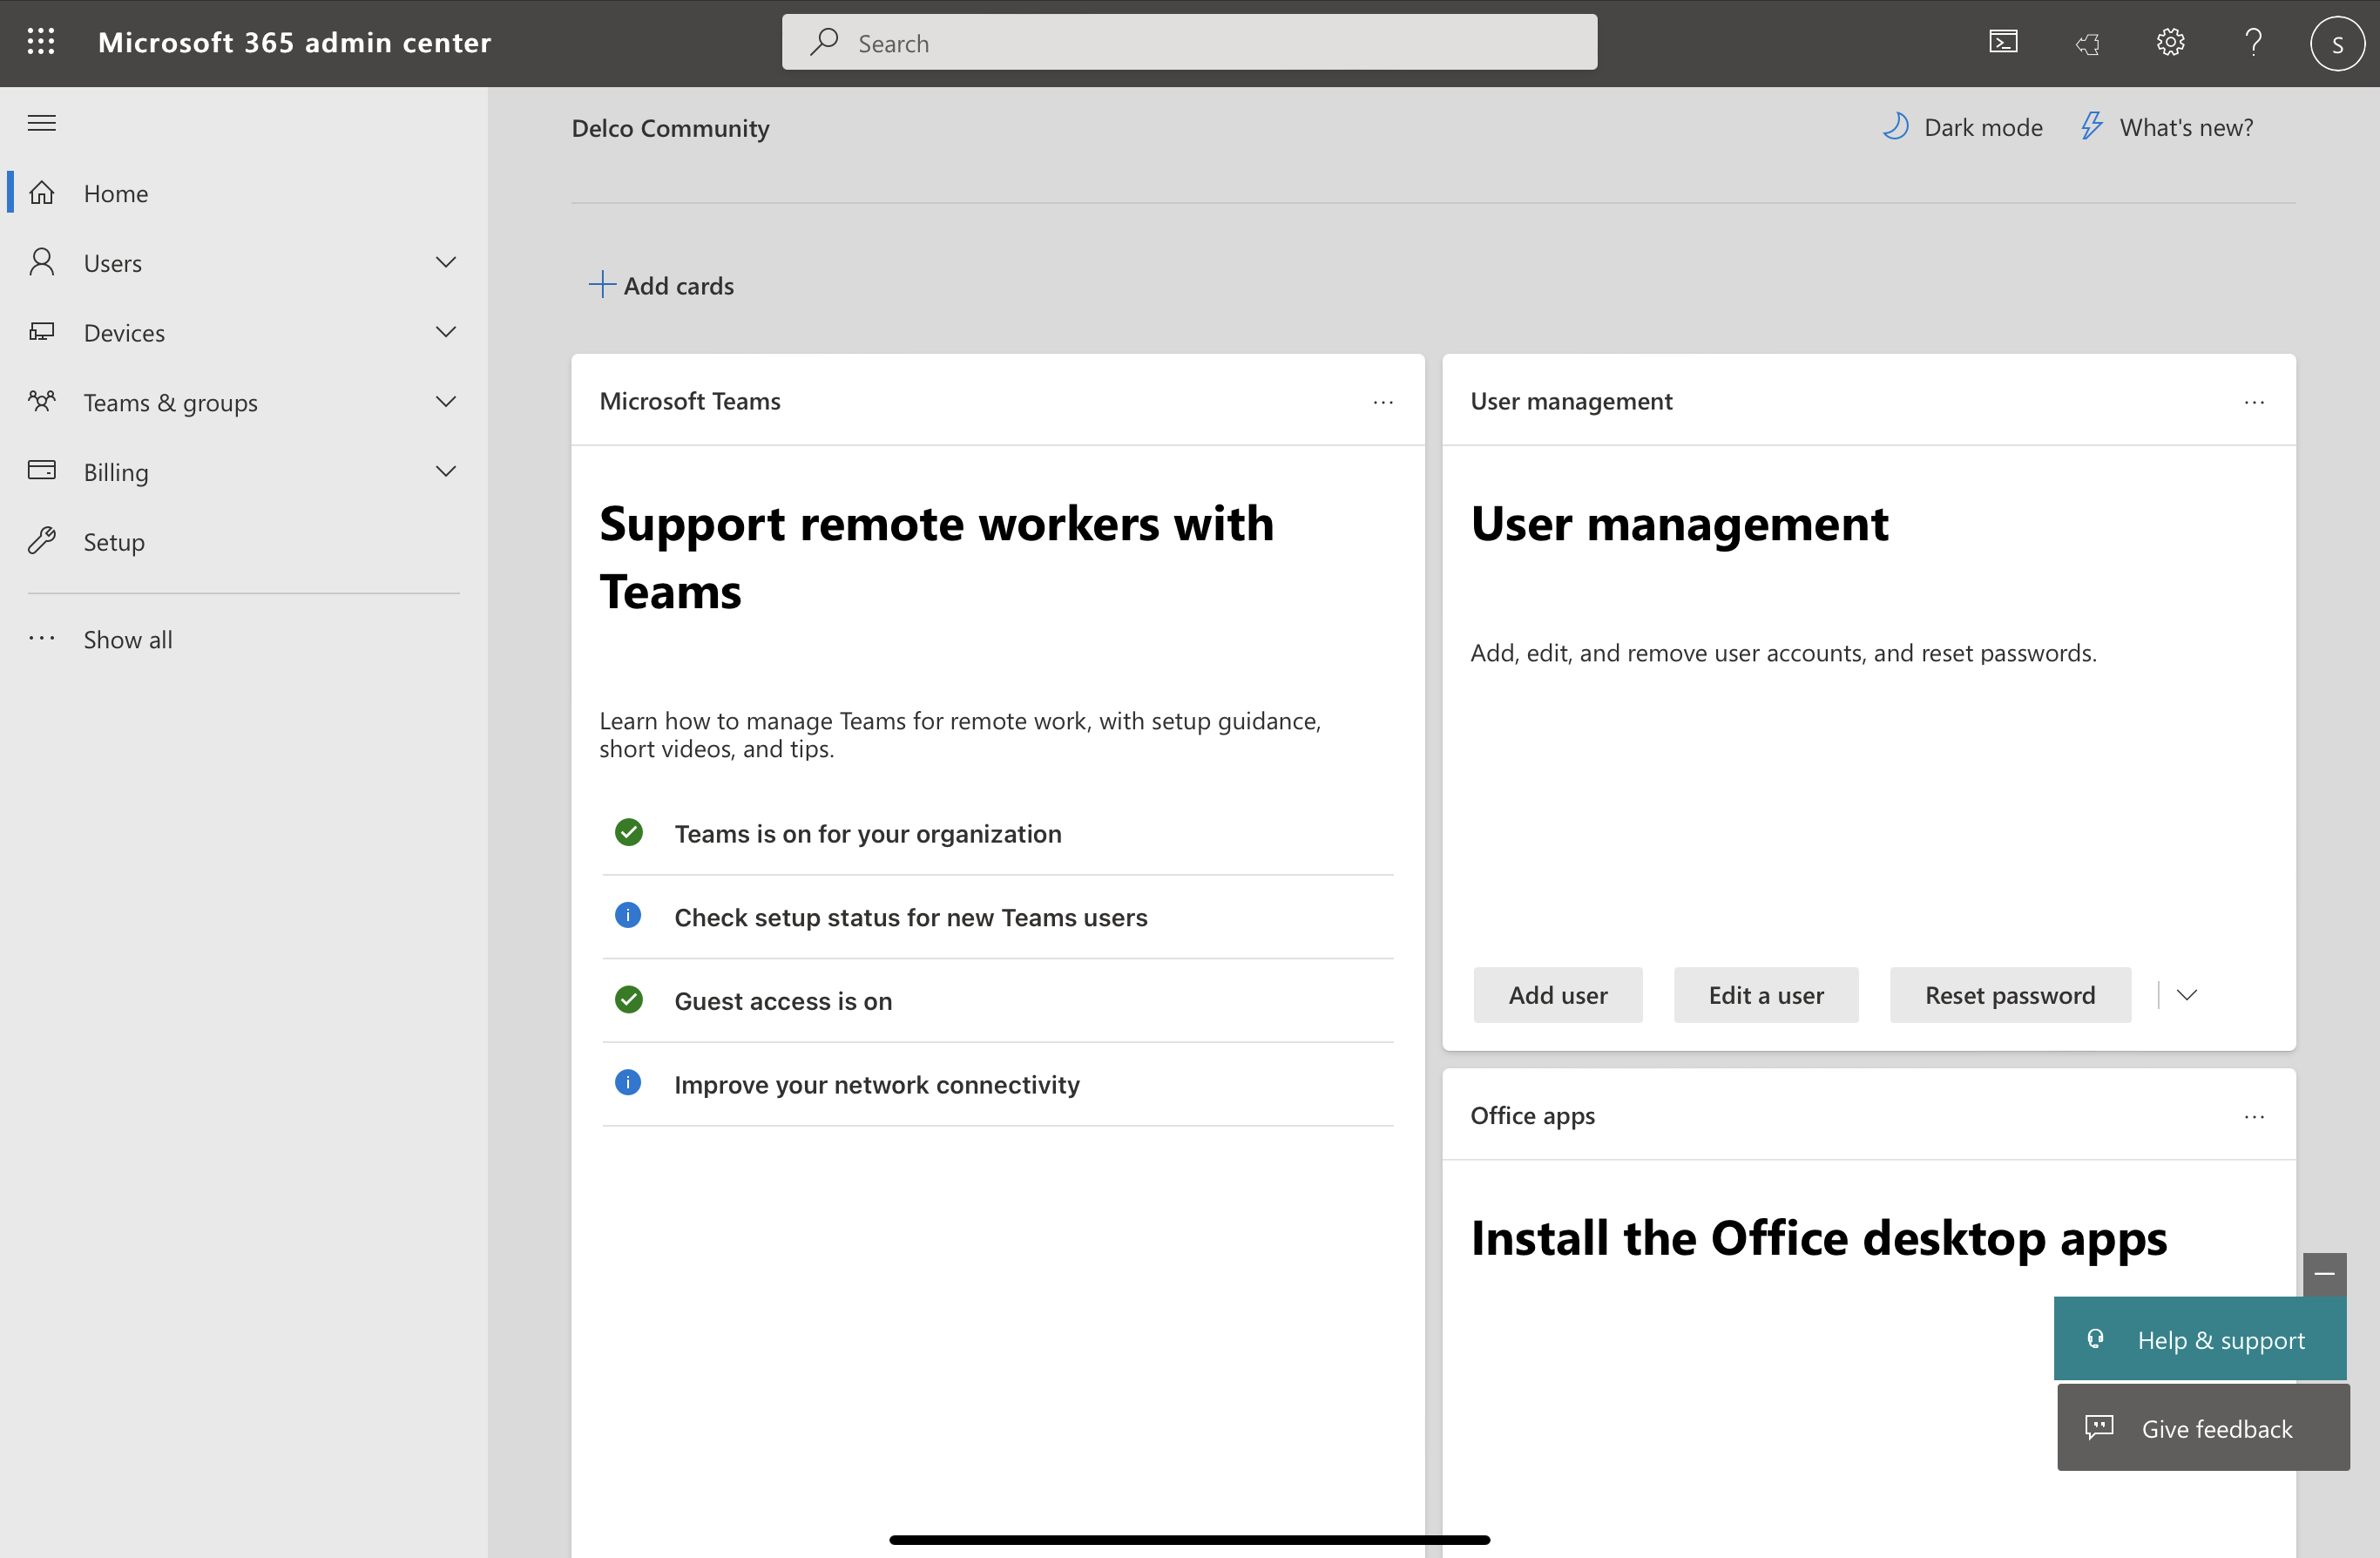The image size is (2380, 1558).
Task: Click the Give feedback speech bubble icon
Action: coord(2099,1427)
